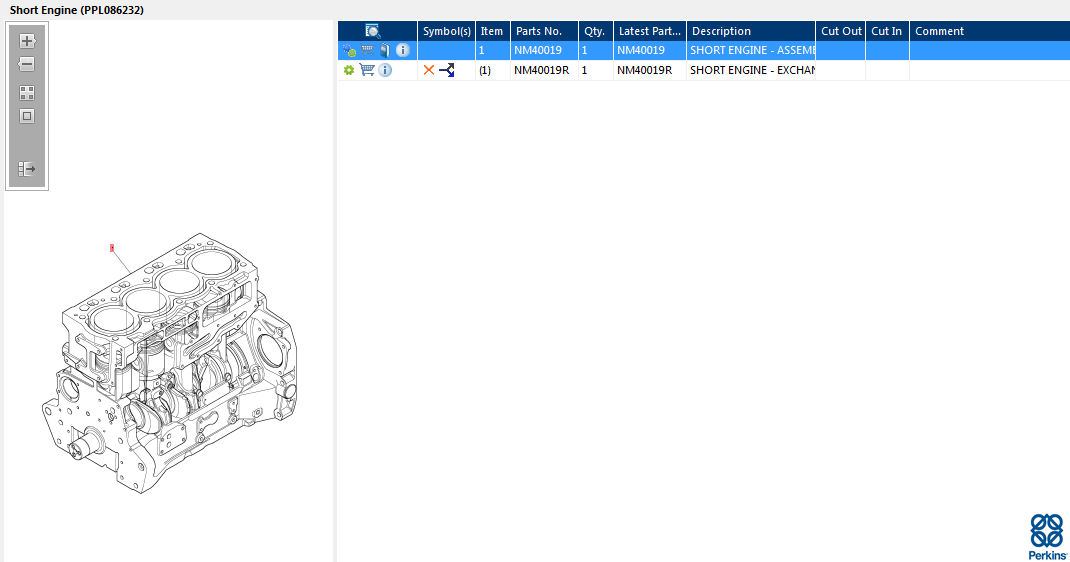Sort by Parts No. column header
The width and height of the screenshot is (1070, 562).
click(x=544, y=31)
